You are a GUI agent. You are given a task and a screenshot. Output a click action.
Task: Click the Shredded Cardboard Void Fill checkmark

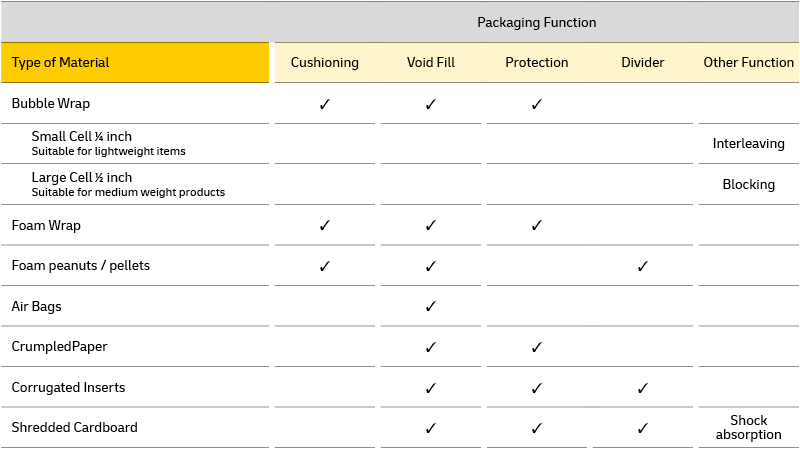pyautogui.click(x=431, y=428)
